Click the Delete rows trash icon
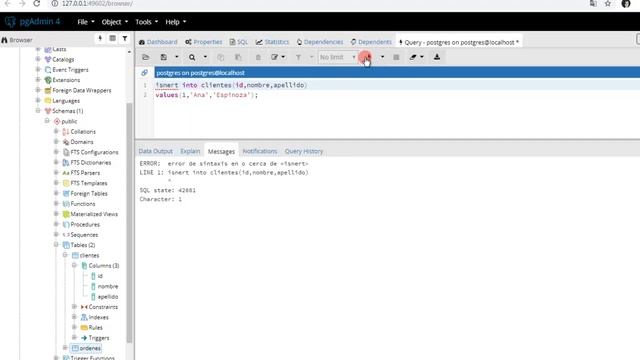The width and height of the screenshot is (640, 360). [x=258, y=57]
